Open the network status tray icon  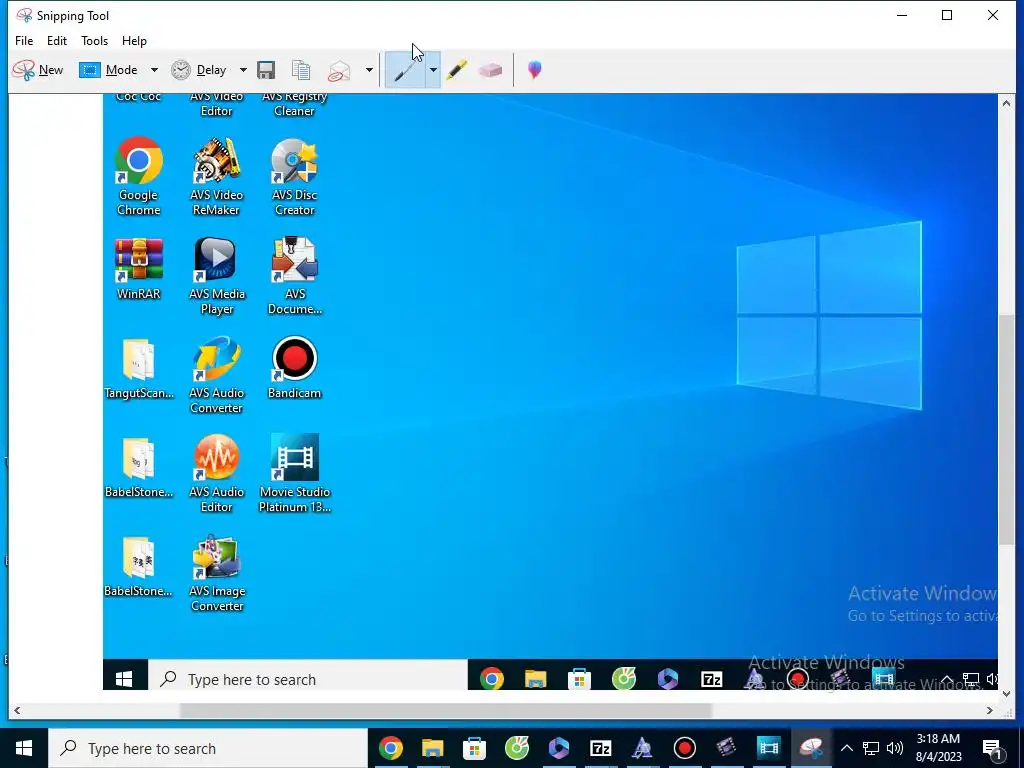pyautogui.click(x=871, y=748)
